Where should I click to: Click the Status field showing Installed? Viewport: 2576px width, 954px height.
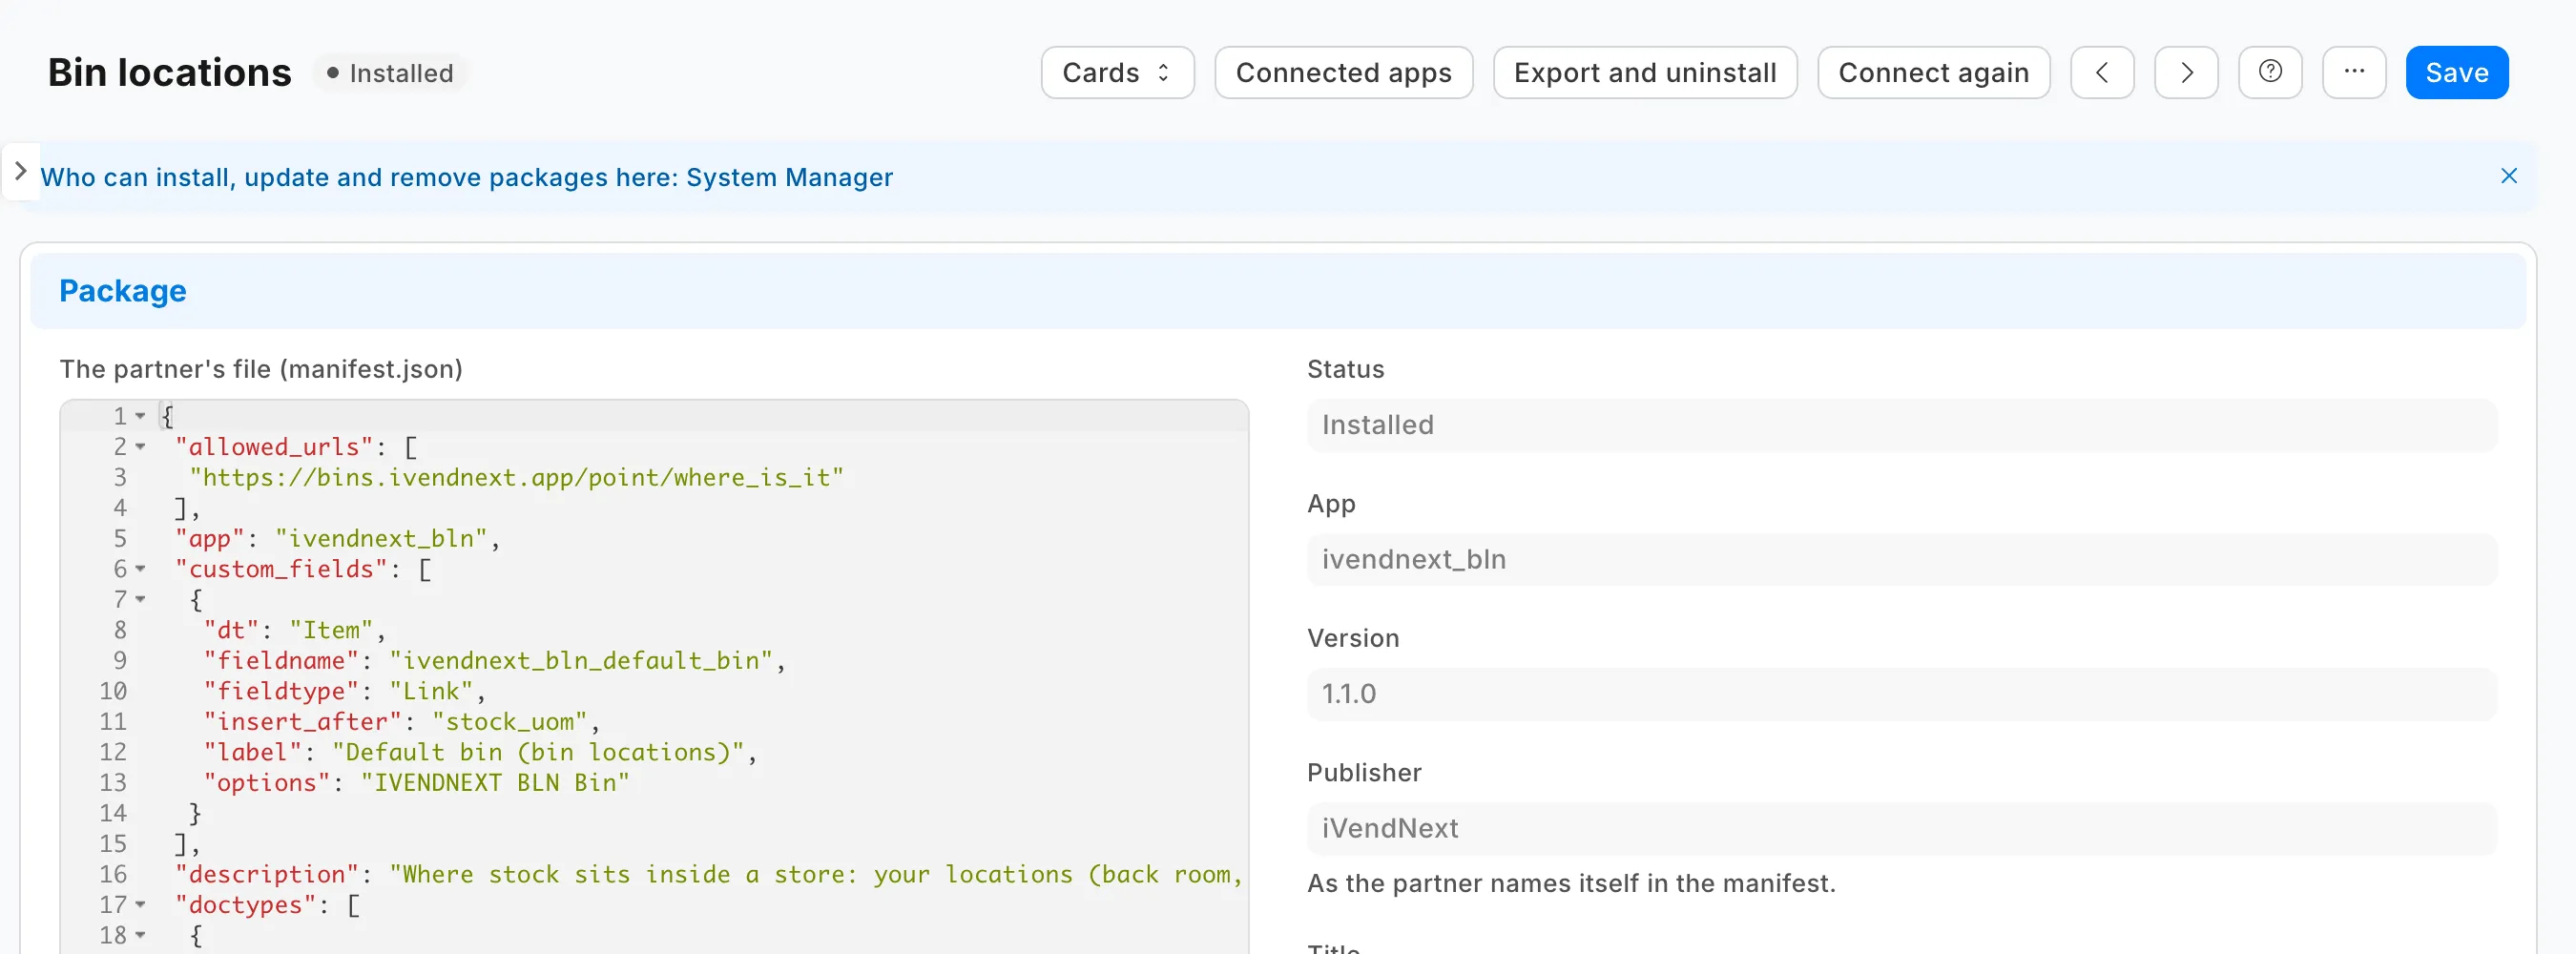point(1901,425)
